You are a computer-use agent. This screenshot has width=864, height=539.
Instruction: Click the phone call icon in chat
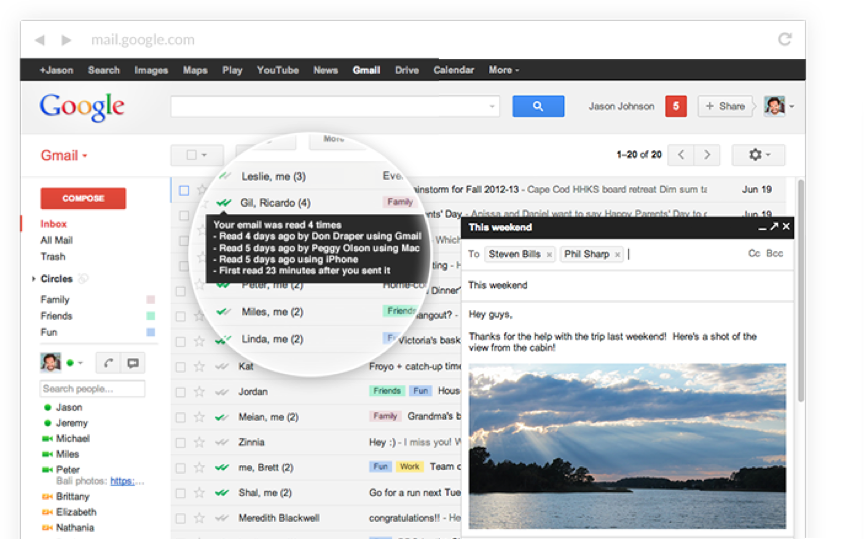(107, 363)
